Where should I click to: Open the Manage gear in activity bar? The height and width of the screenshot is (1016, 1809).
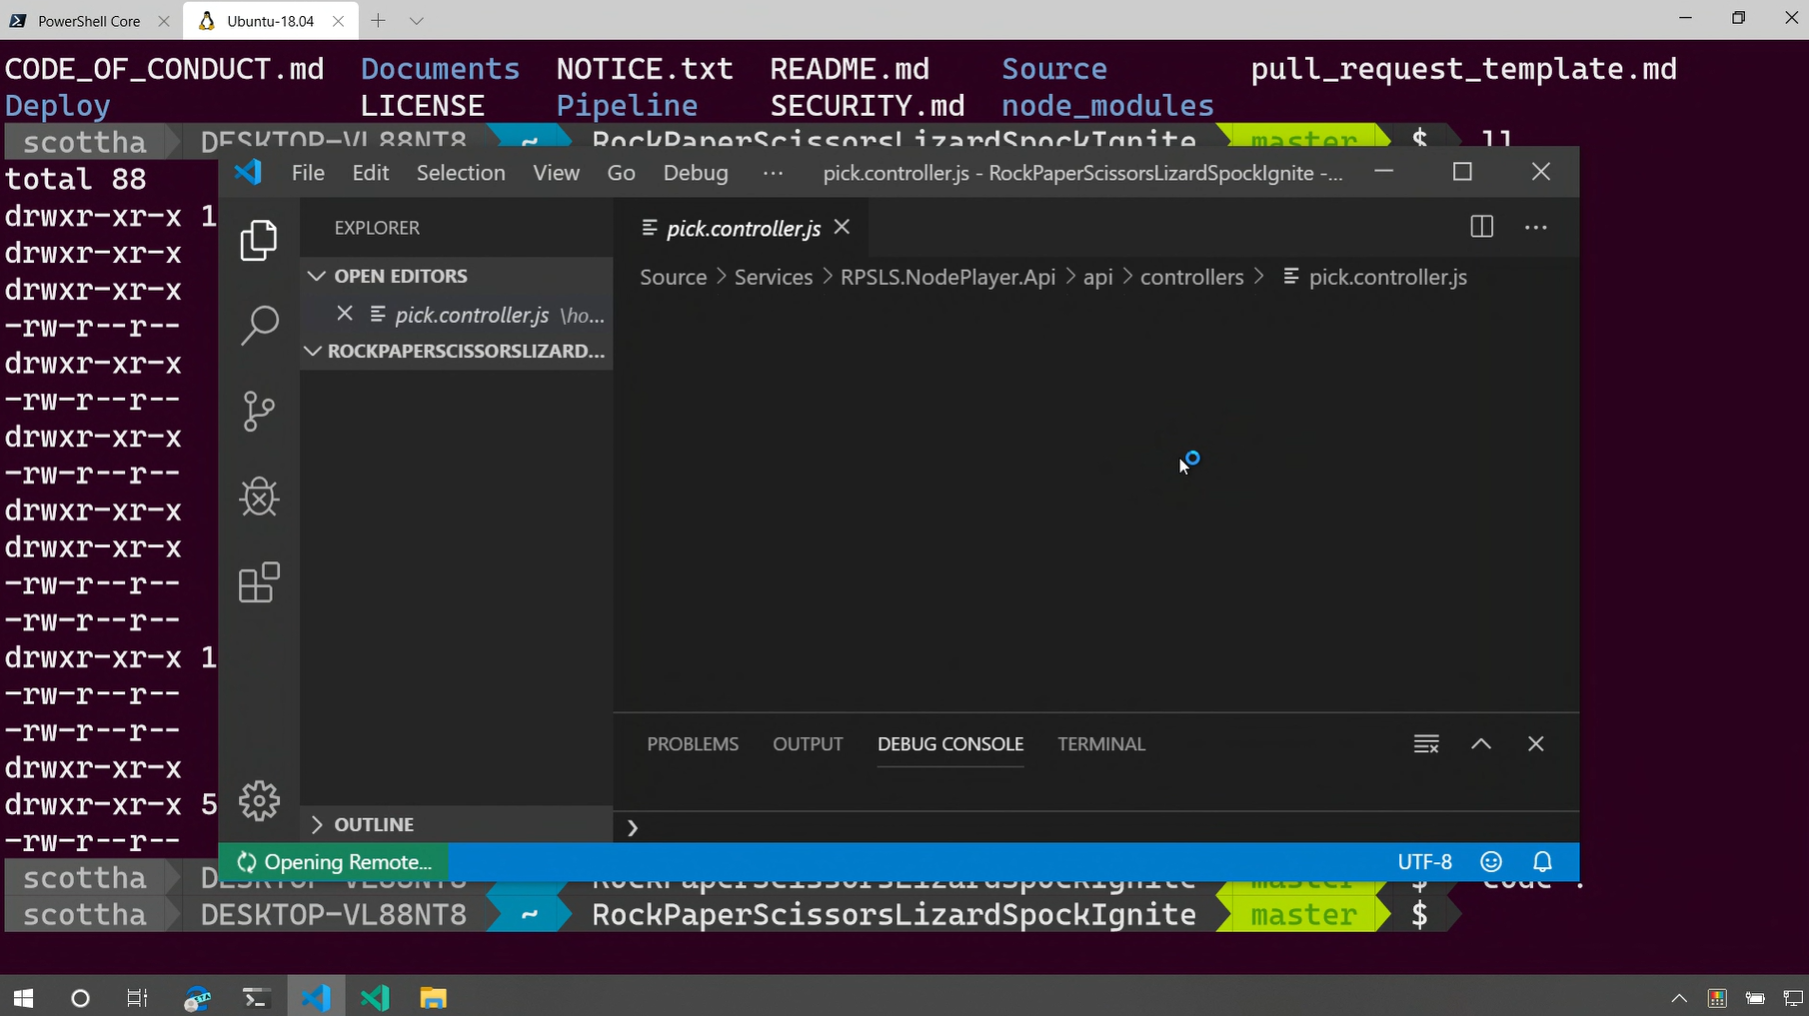click(x=259, y=801)
